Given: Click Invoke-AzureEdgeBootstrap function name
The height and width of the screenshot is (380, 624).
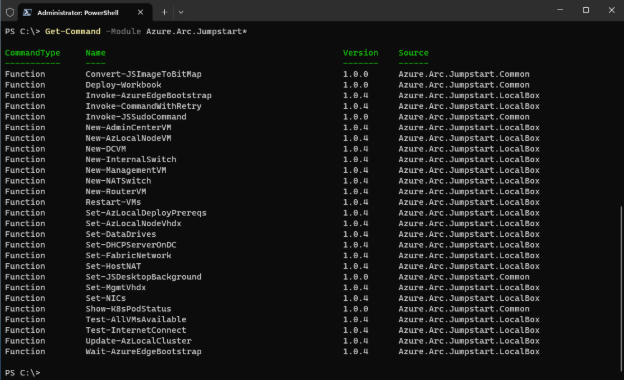Looking at the screenshot, I should (148, 95).
